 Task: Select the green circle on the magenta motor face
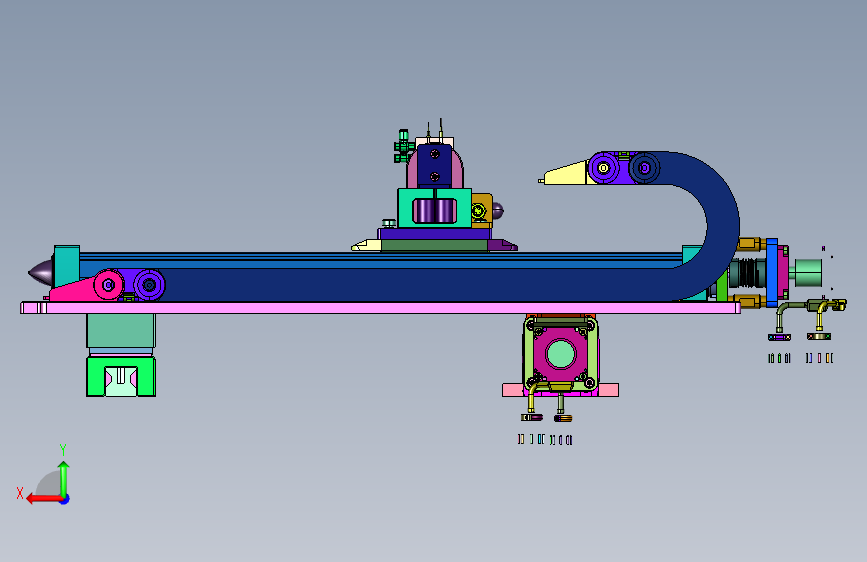(561, 354)
